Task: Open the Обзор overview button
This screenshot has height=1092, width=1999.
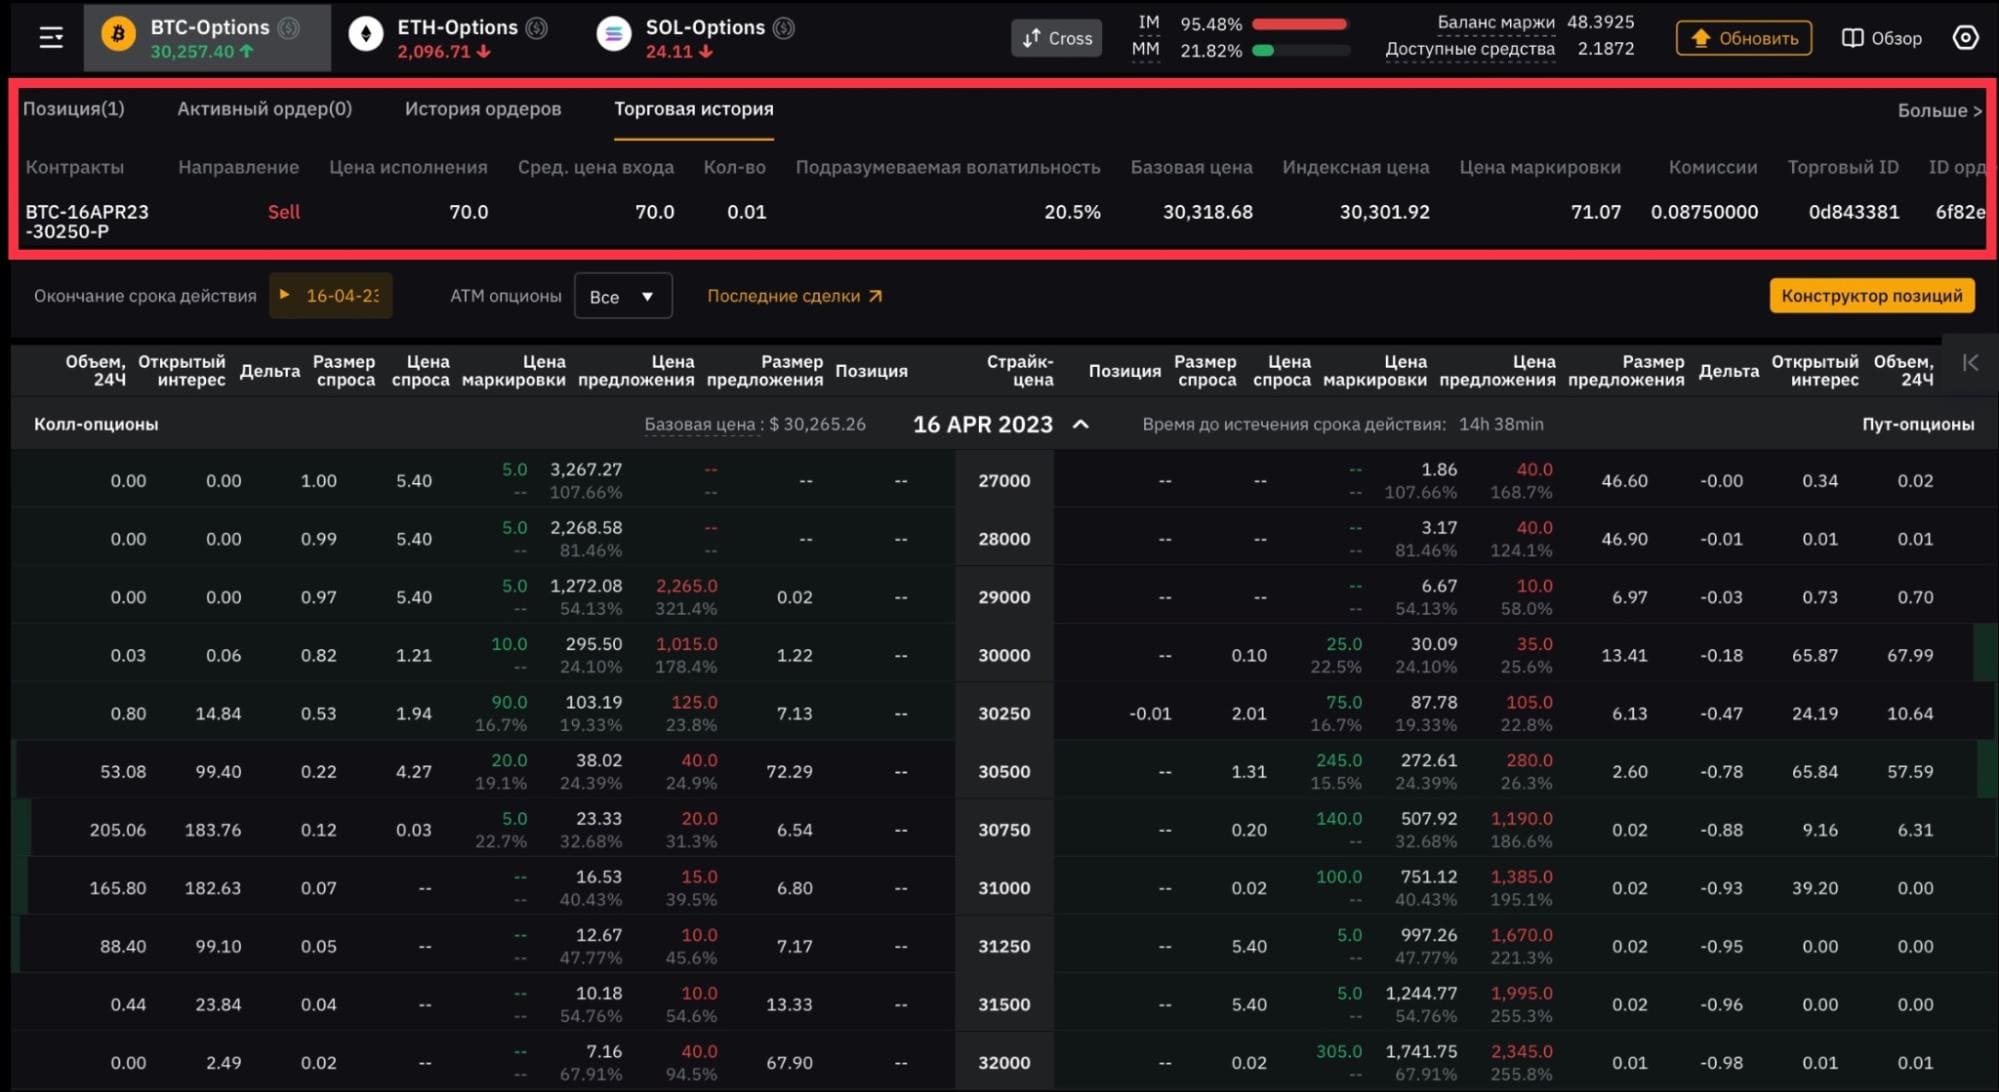Action: point(1882,38)
